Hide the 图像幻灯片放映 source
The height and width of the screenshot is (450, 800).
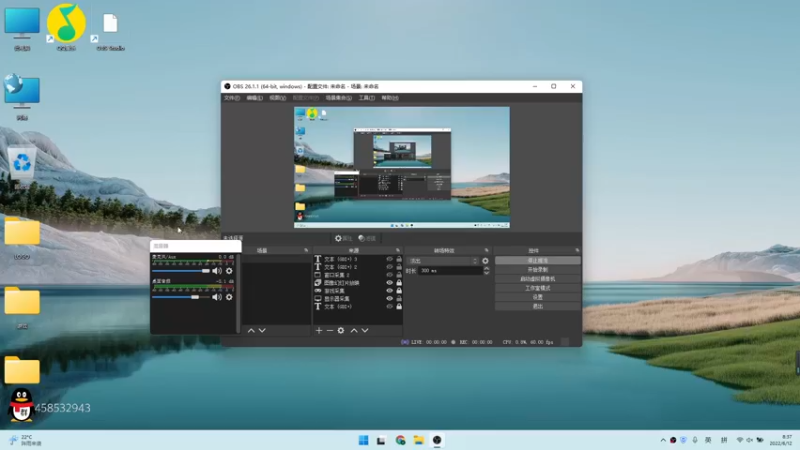click(390, 283)
